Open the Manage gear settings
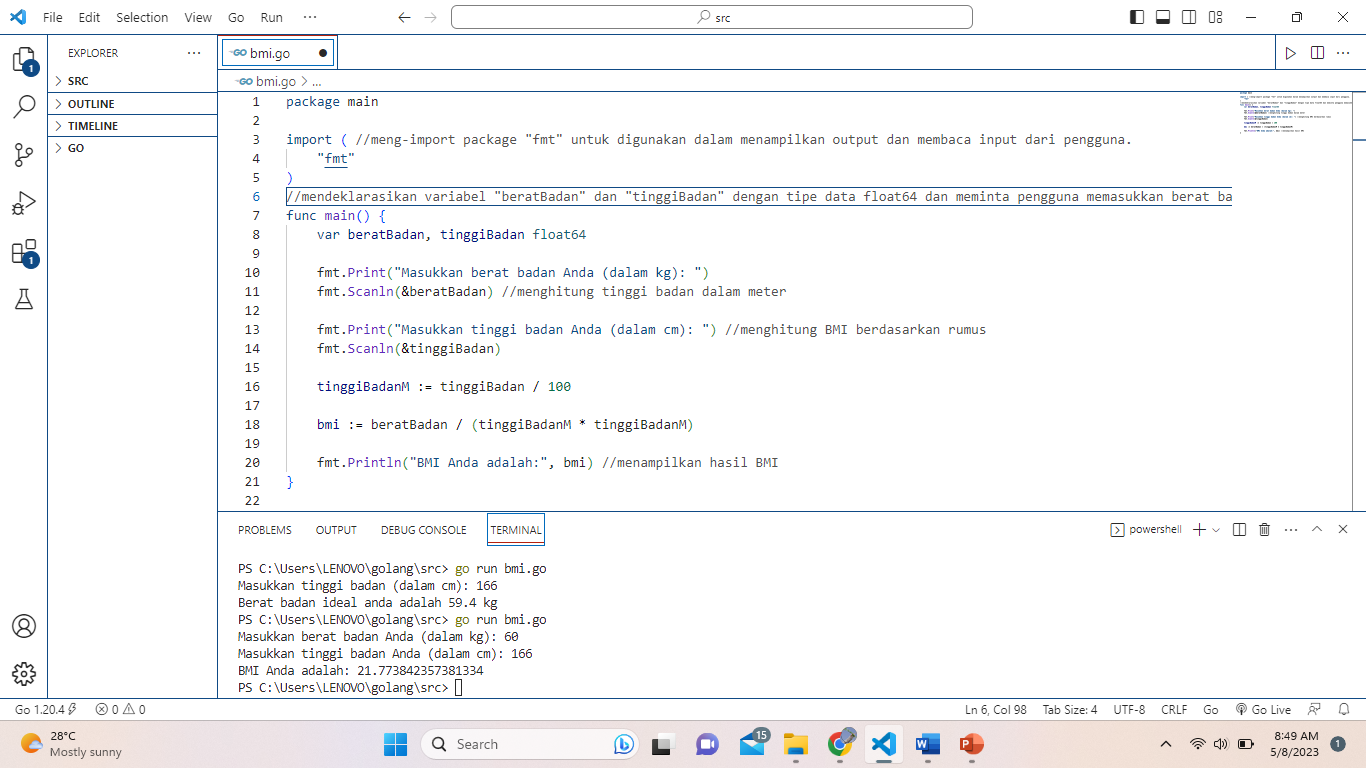Screen dimensions: 1366x768 tap(24, 674)
